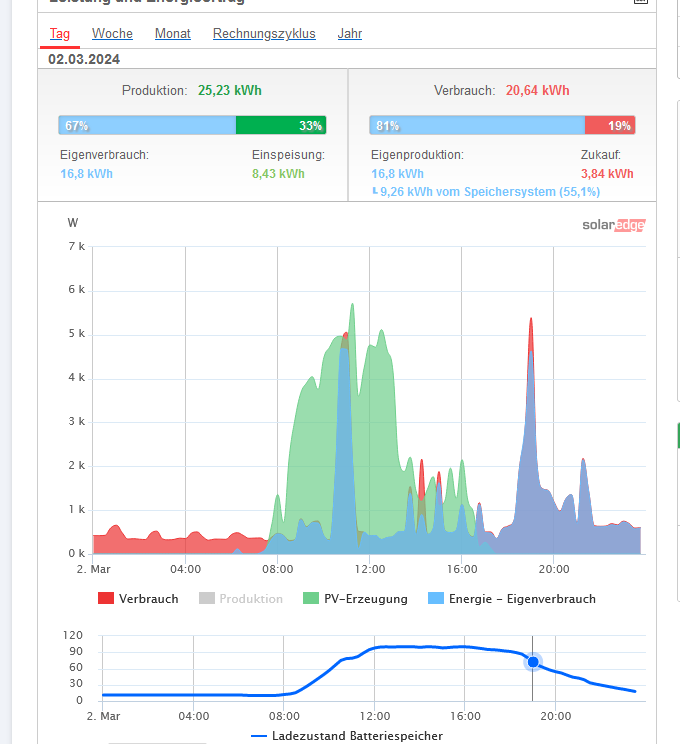
Task: Click the solaredge logo in chart
Action: pyautogui.click(x=614, y=225)
